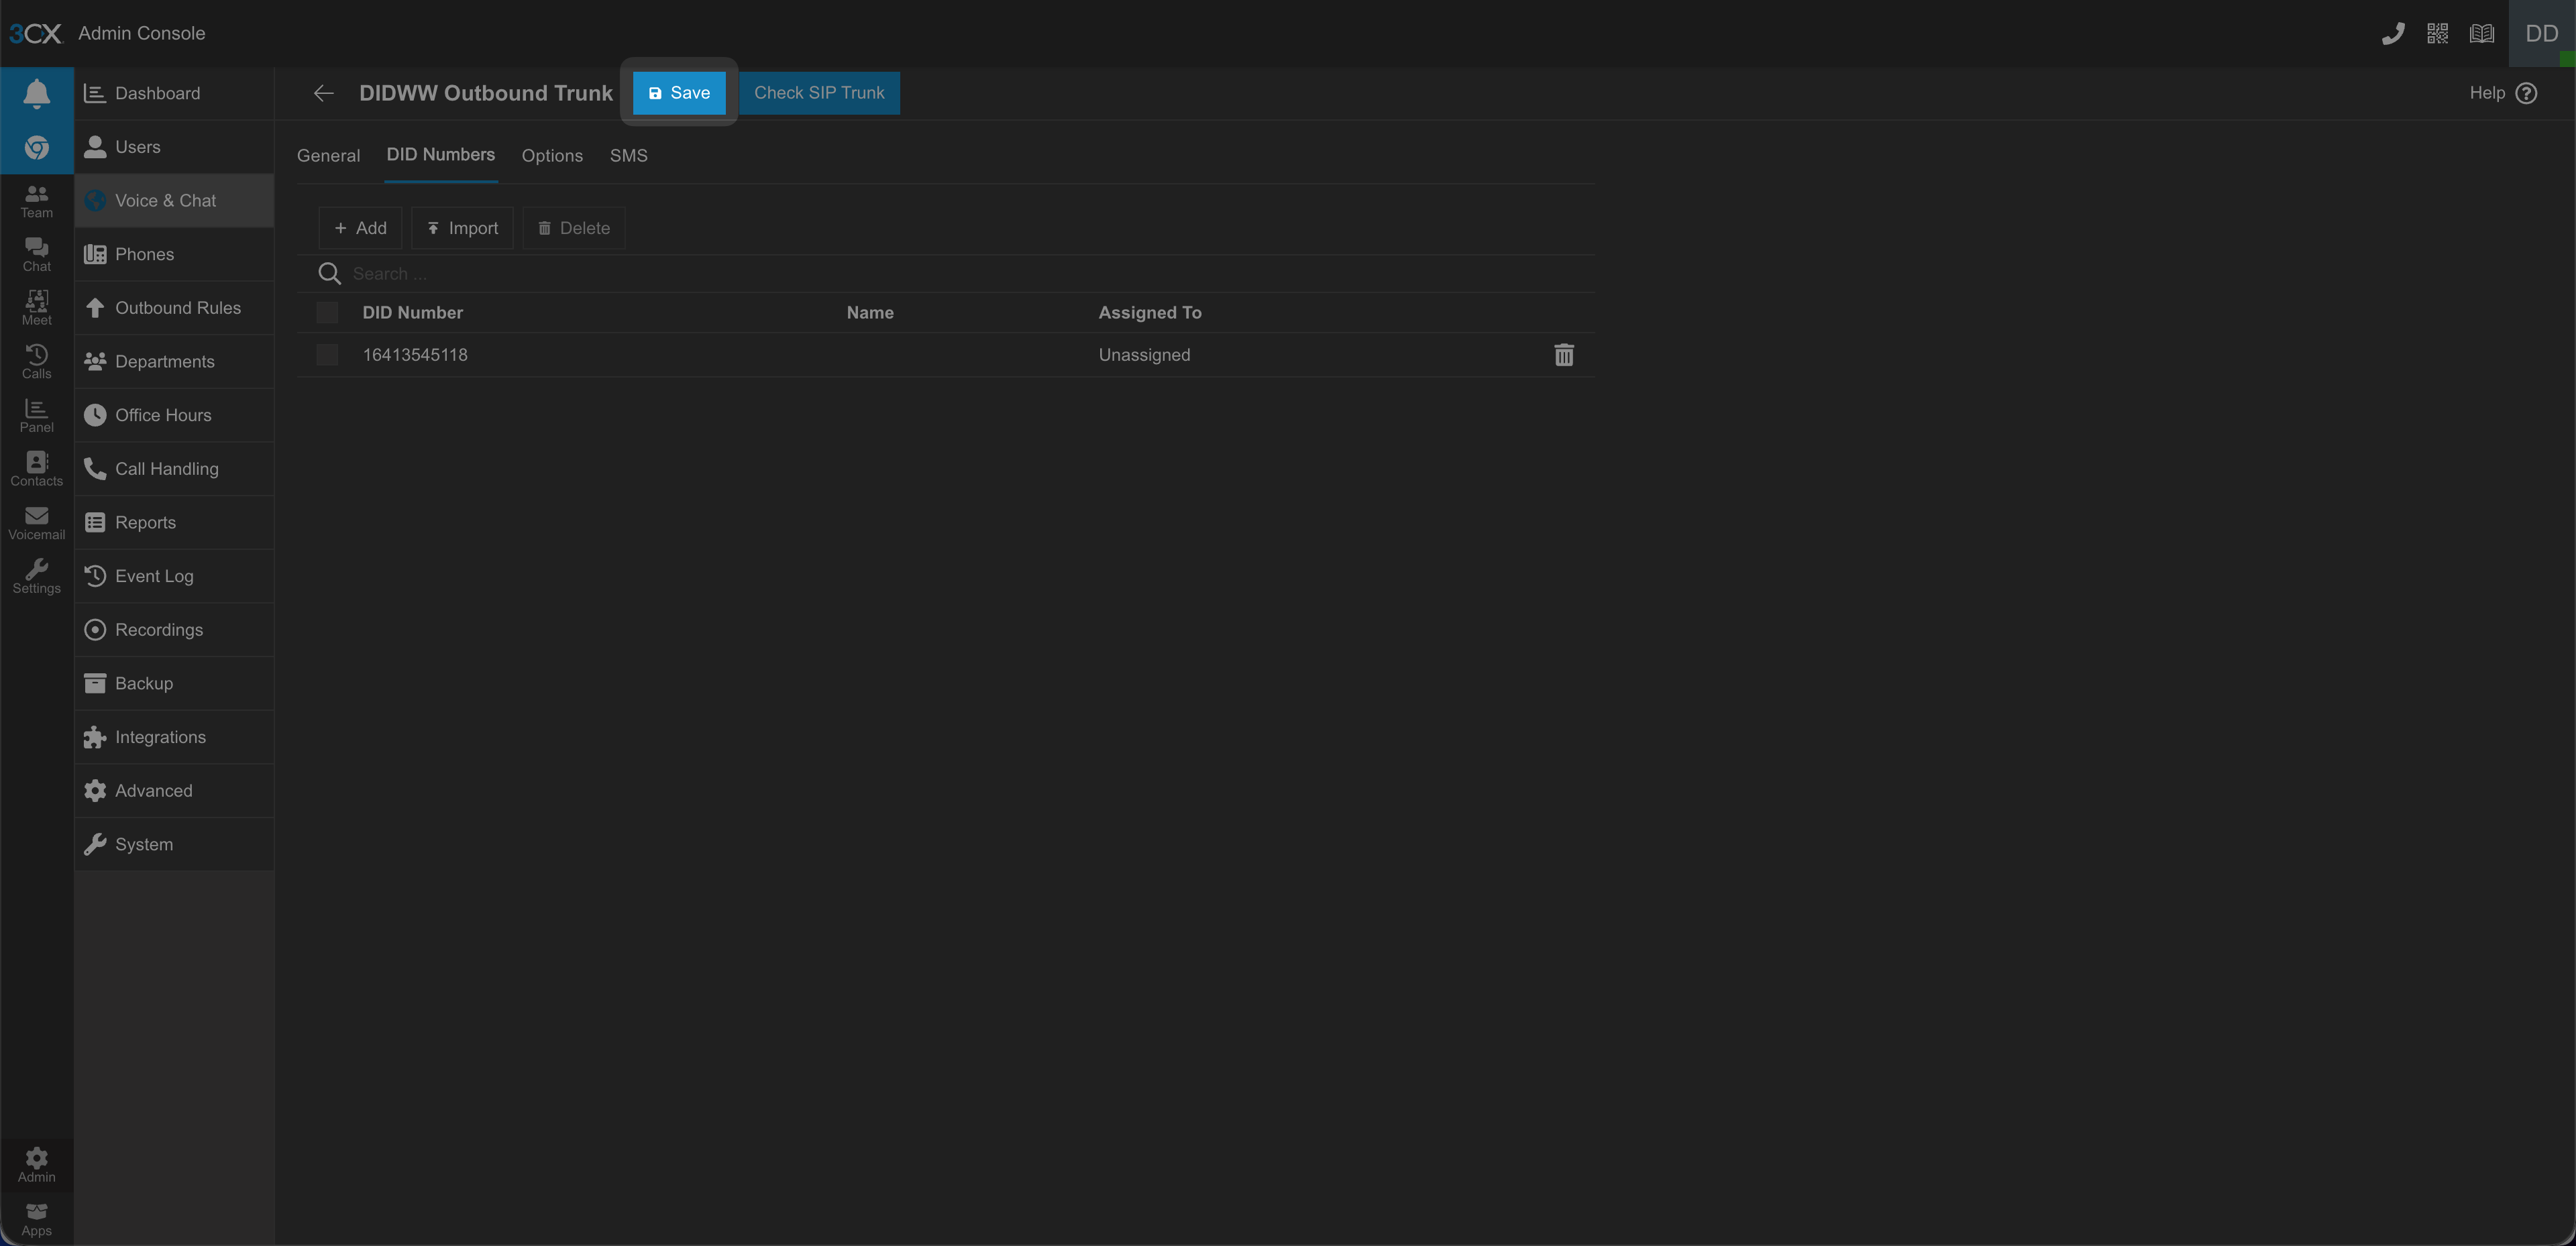Open the DD user avatar menu
Screen dimensions: 2576x1246
pyautogui.click(x=2541, y=34)
